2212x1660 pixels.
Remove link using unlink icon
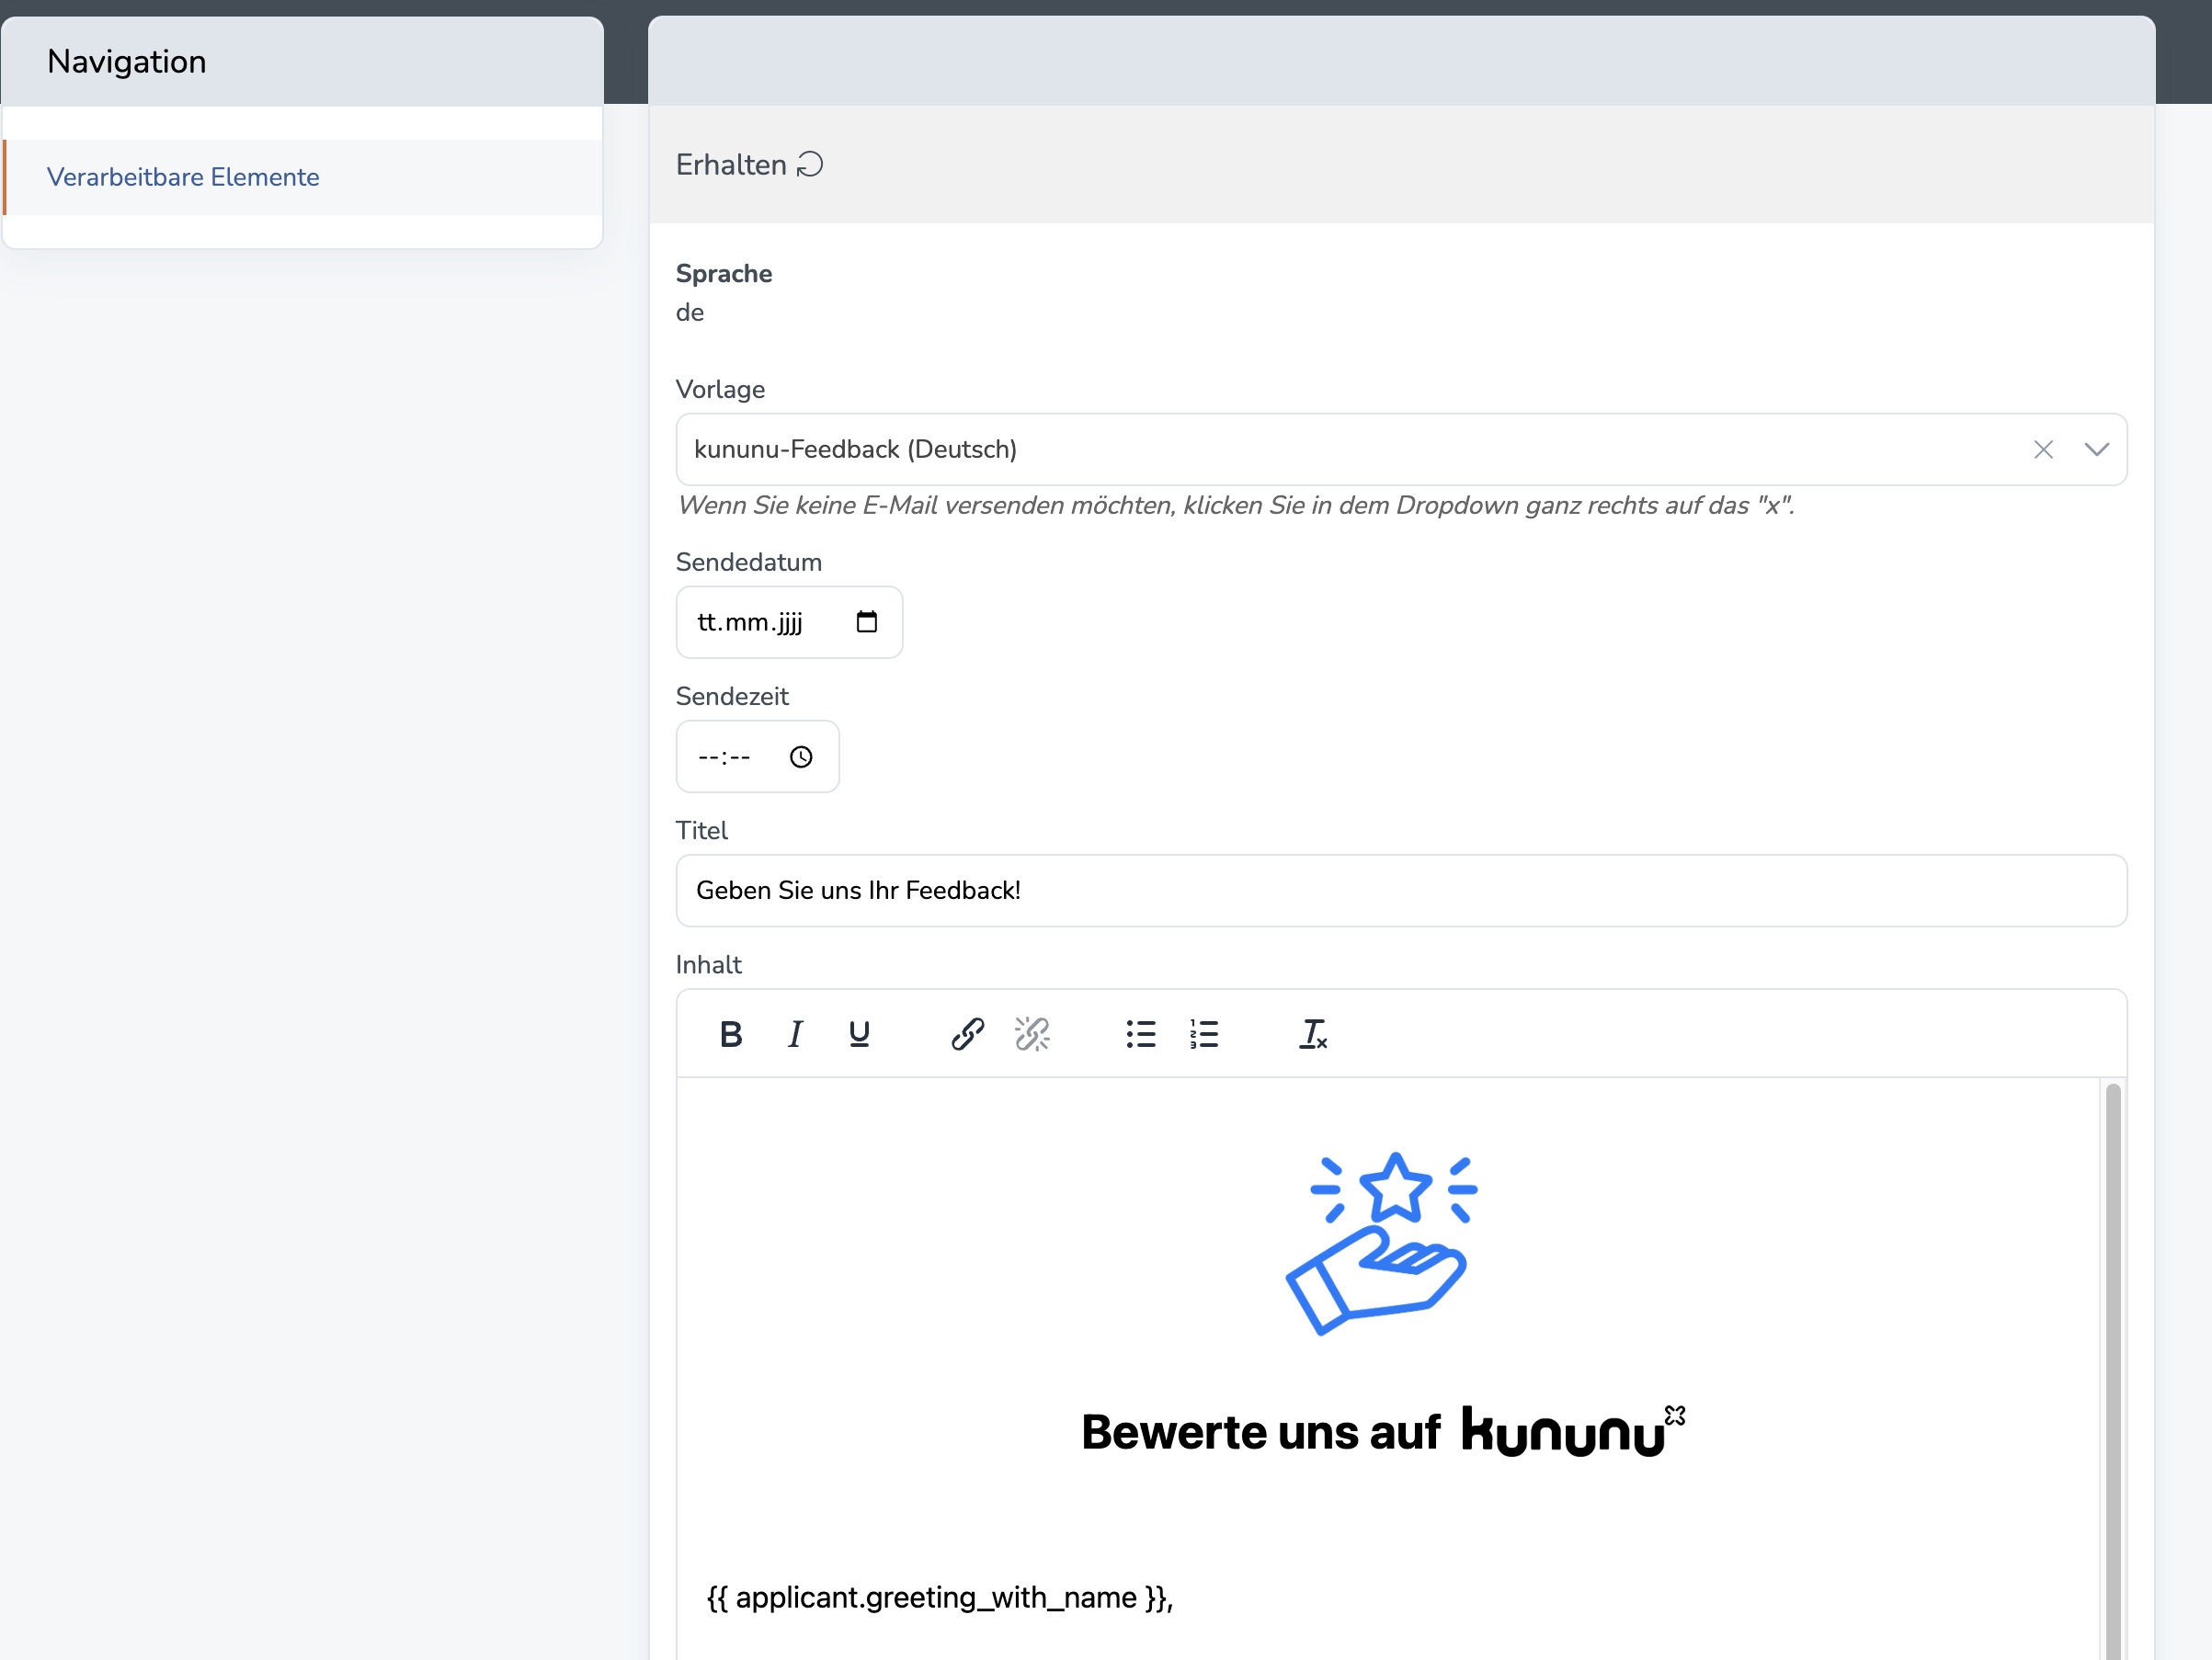[1032, 1034]
